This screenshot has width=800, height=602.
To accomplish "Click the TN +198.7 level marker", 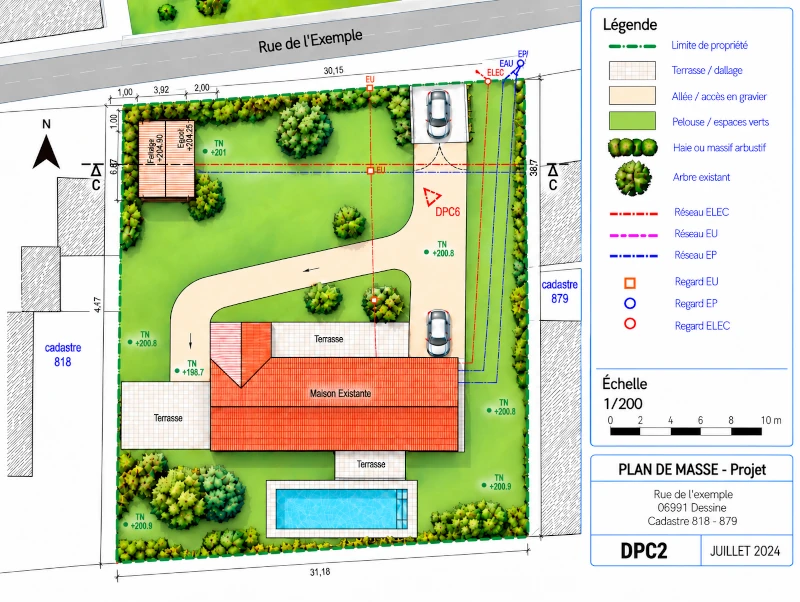I will click(189, 368).
